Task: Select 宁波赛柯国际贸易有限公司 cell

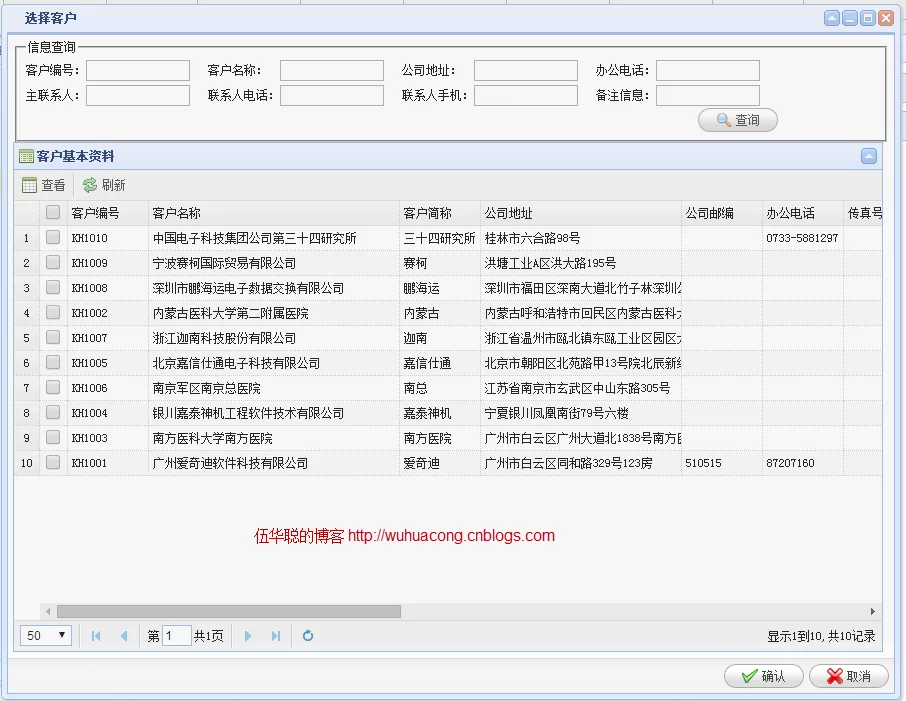Action: (x=273, y=263)
